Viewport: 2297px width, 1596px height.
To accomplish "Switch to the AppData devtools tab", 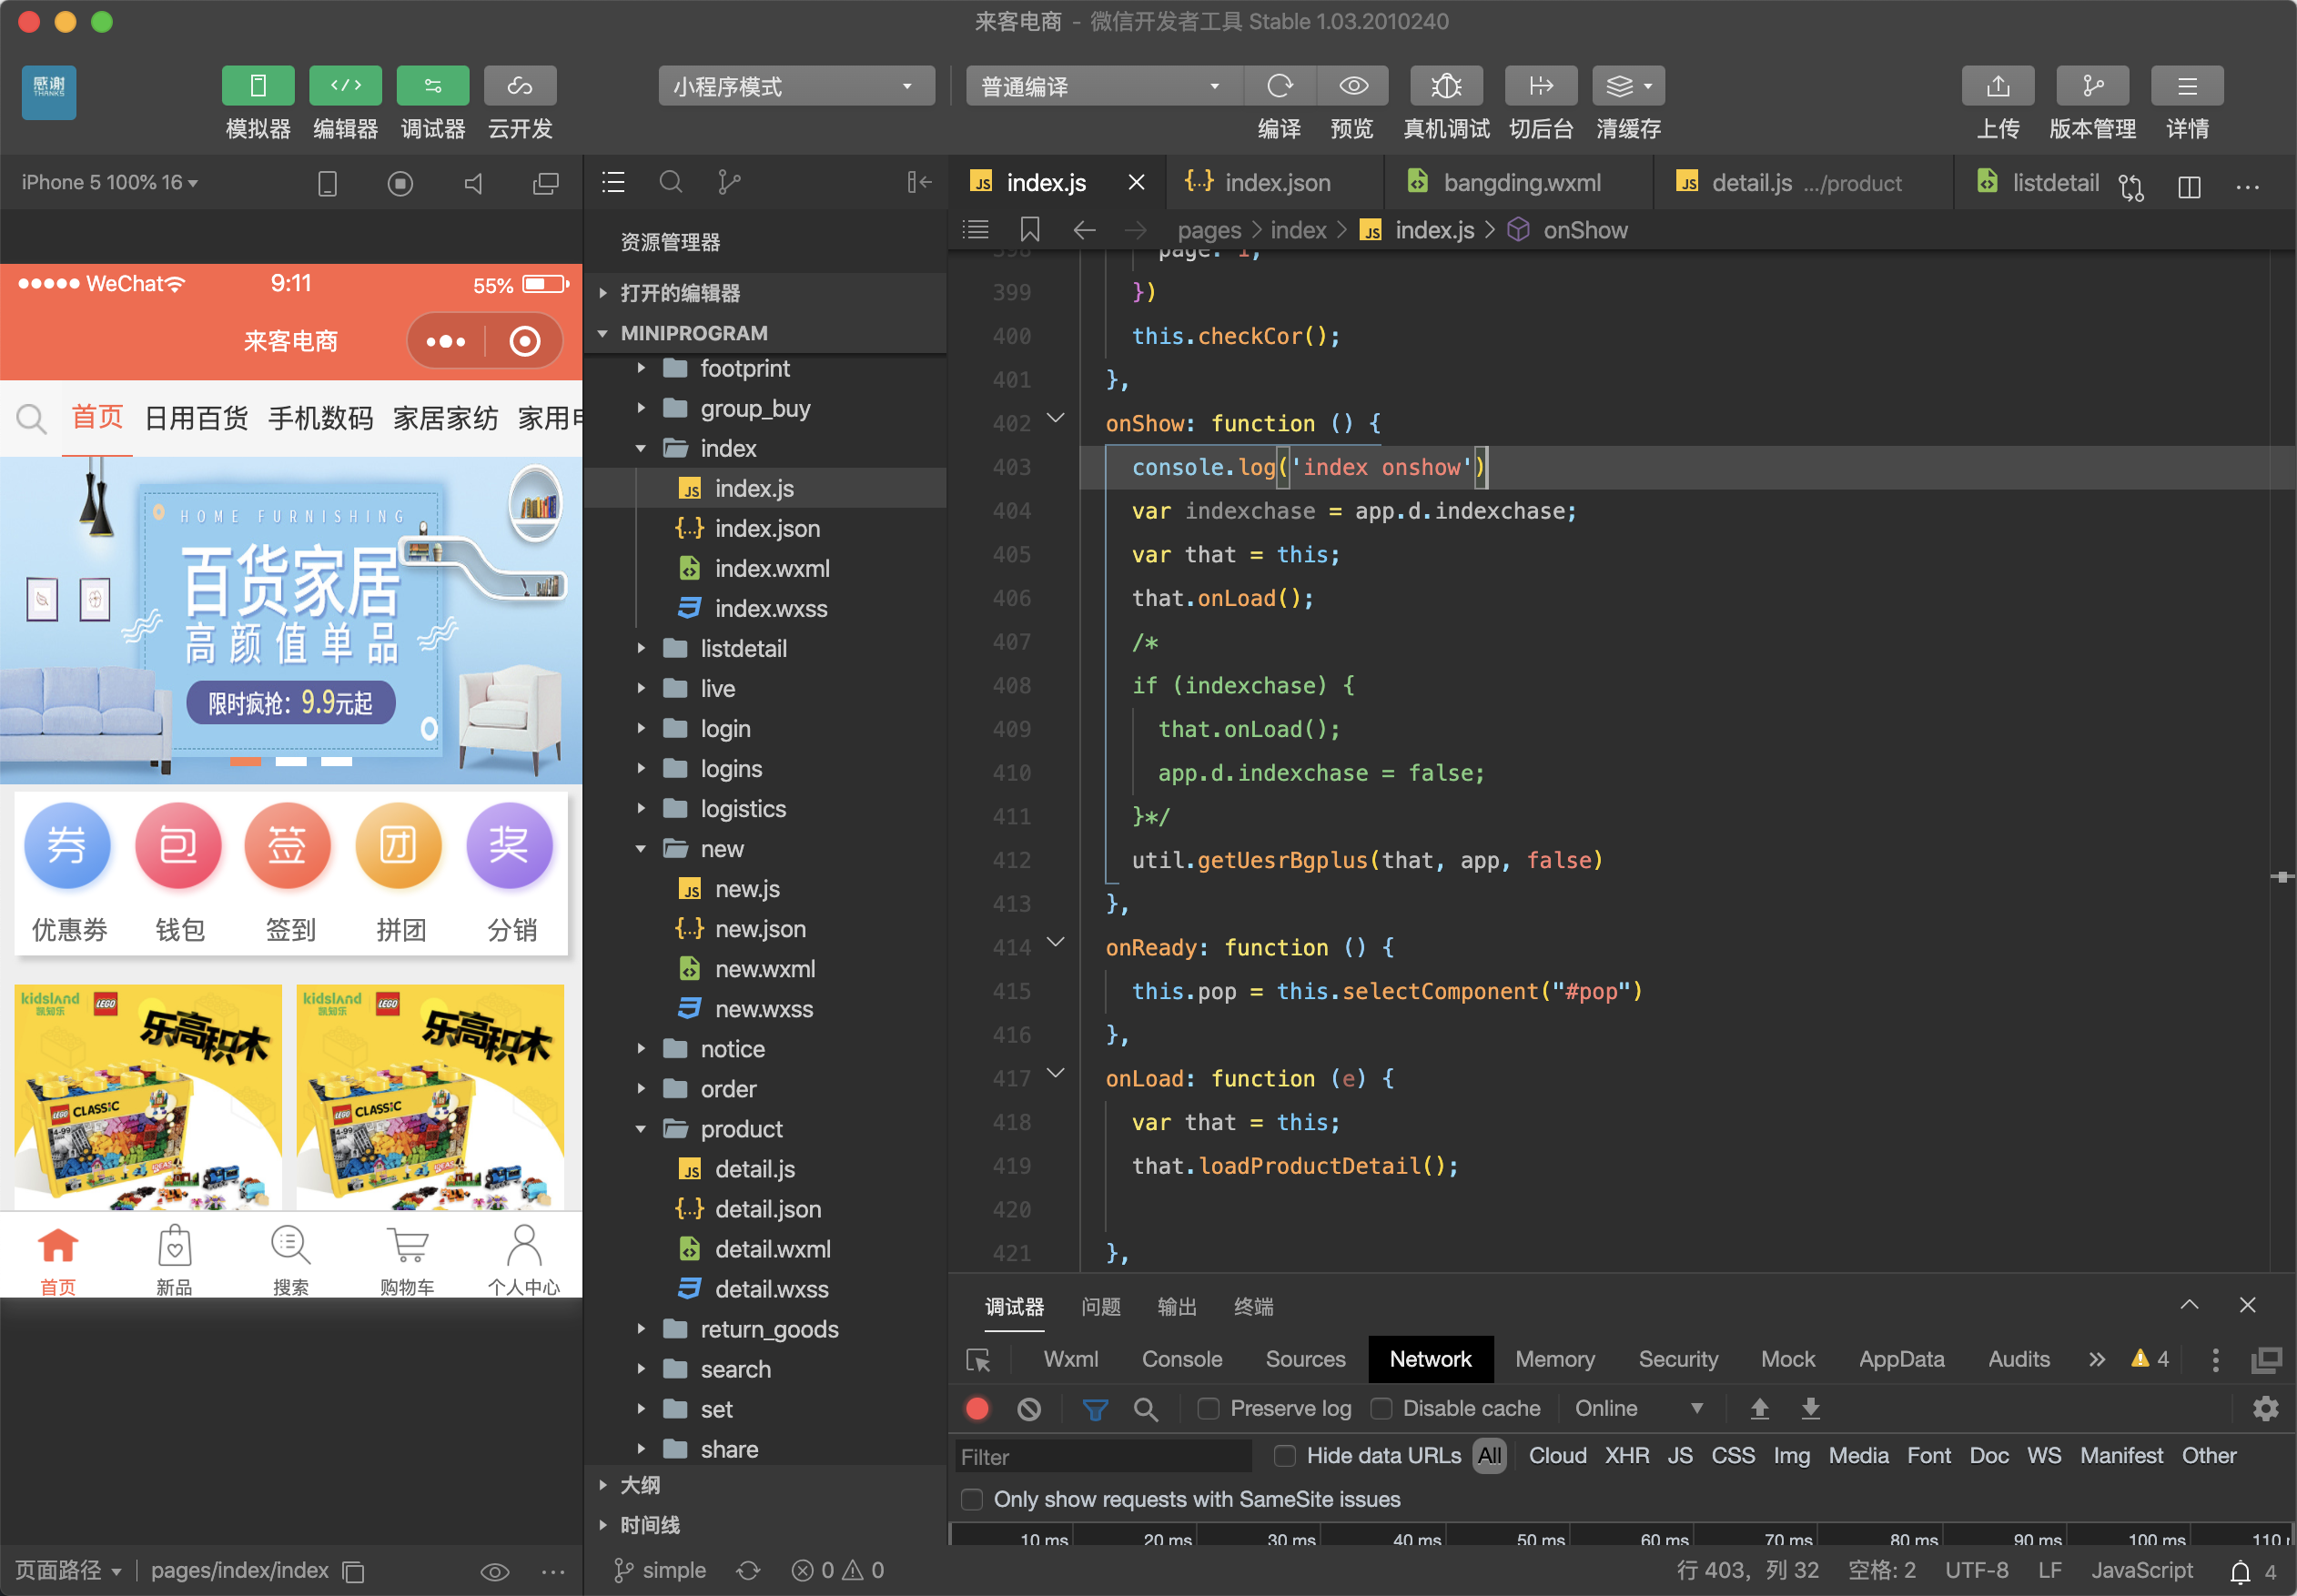I will point(1901,1359).
